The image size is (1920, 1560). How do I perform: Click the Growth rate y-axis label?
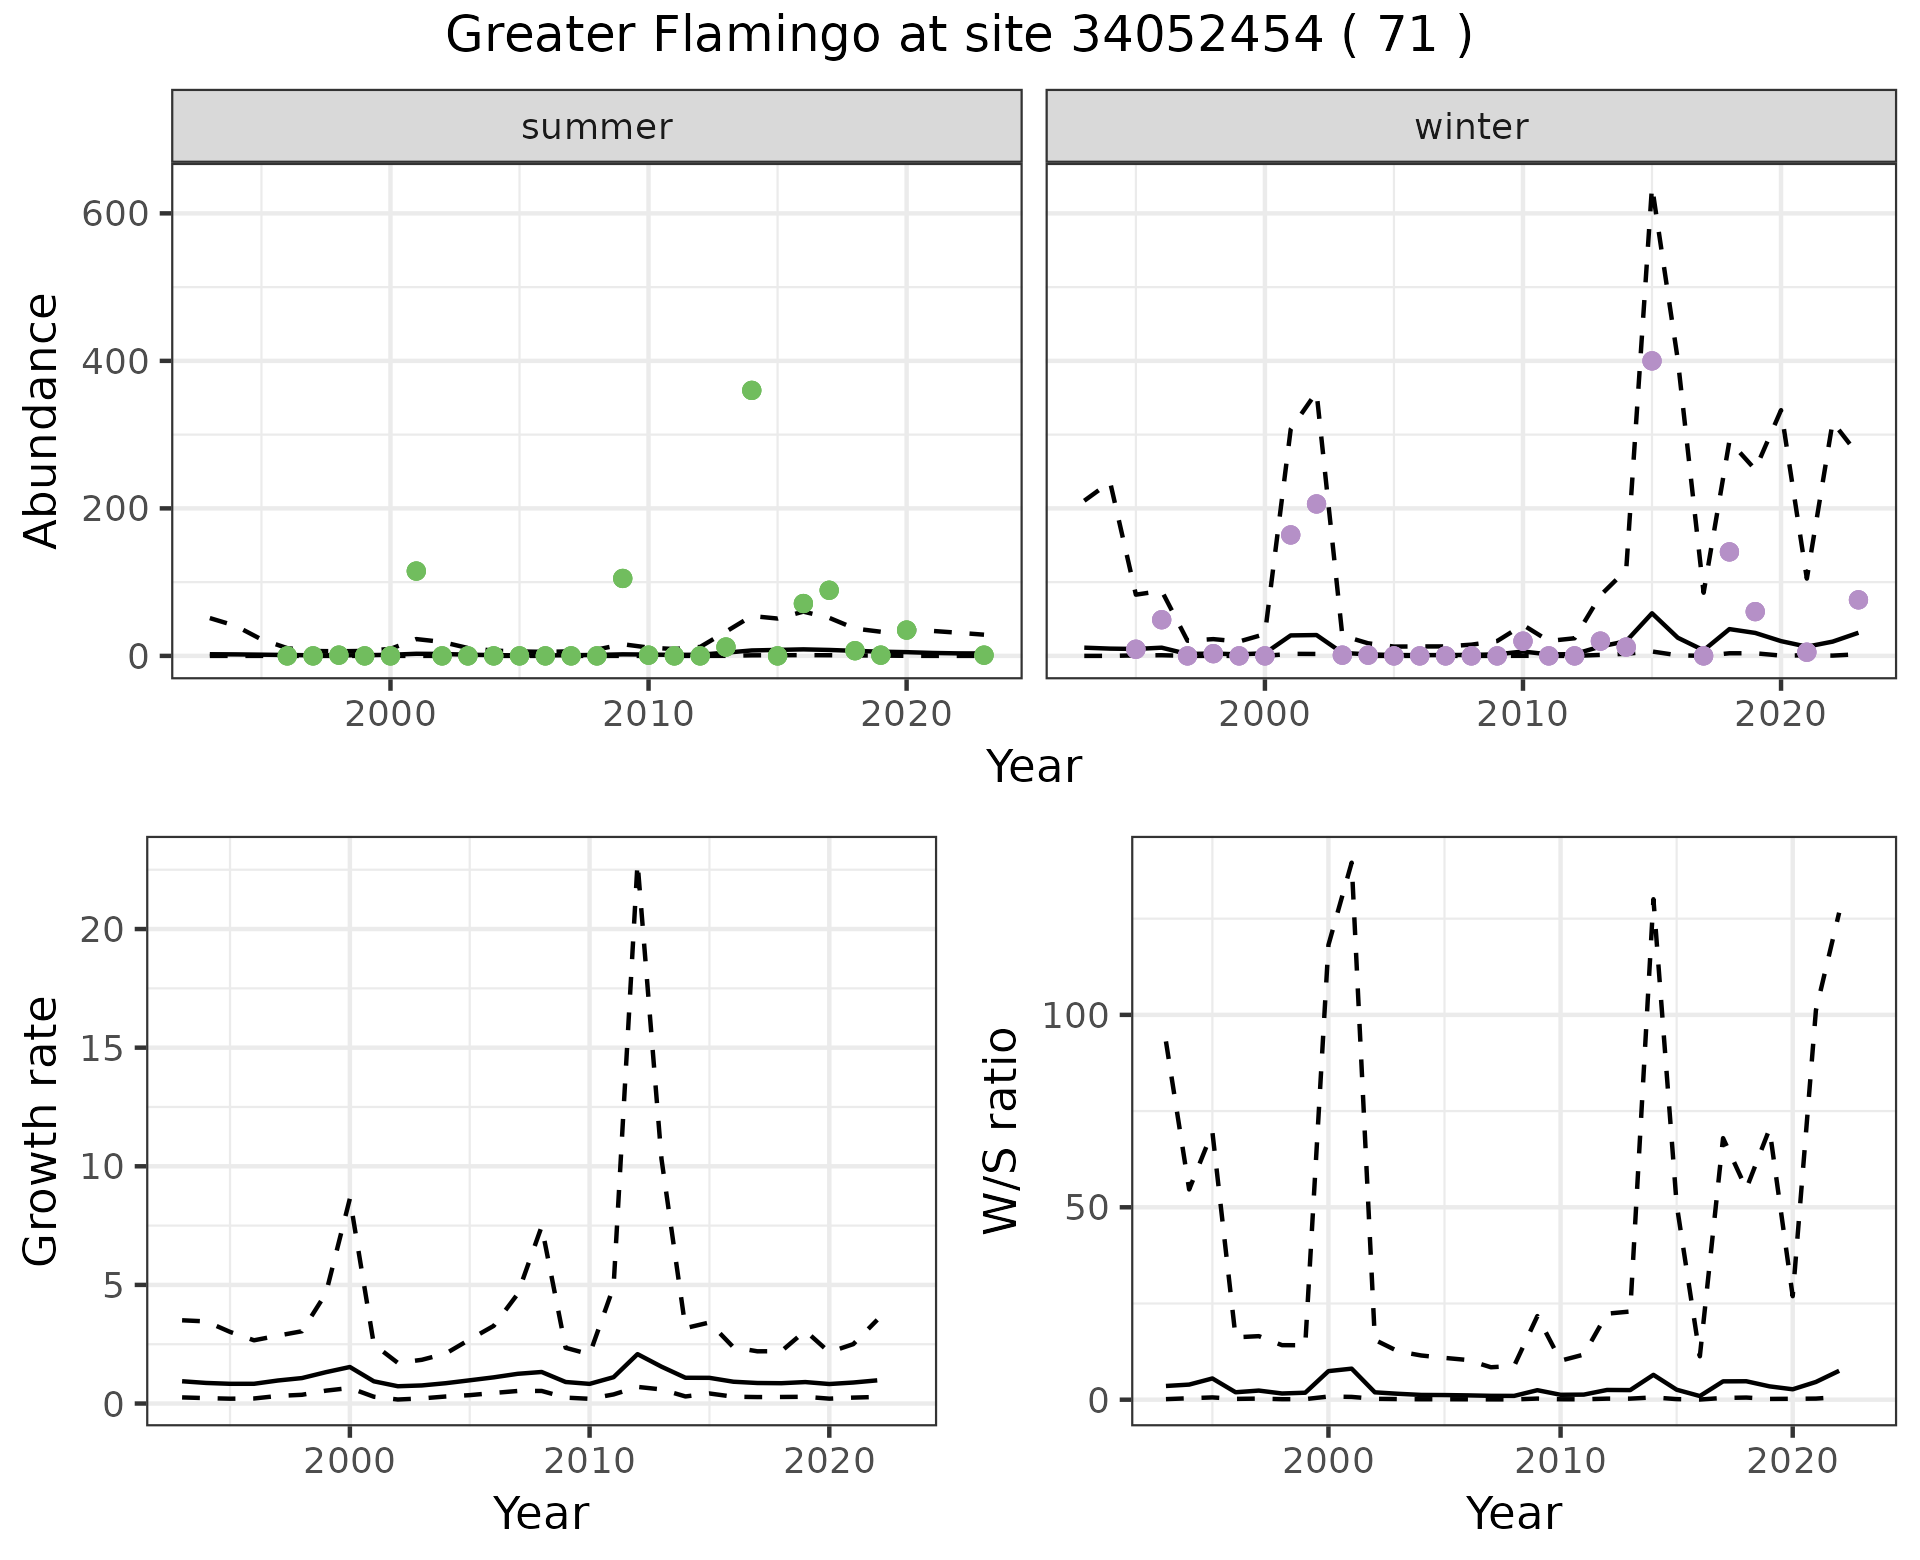42,1130
